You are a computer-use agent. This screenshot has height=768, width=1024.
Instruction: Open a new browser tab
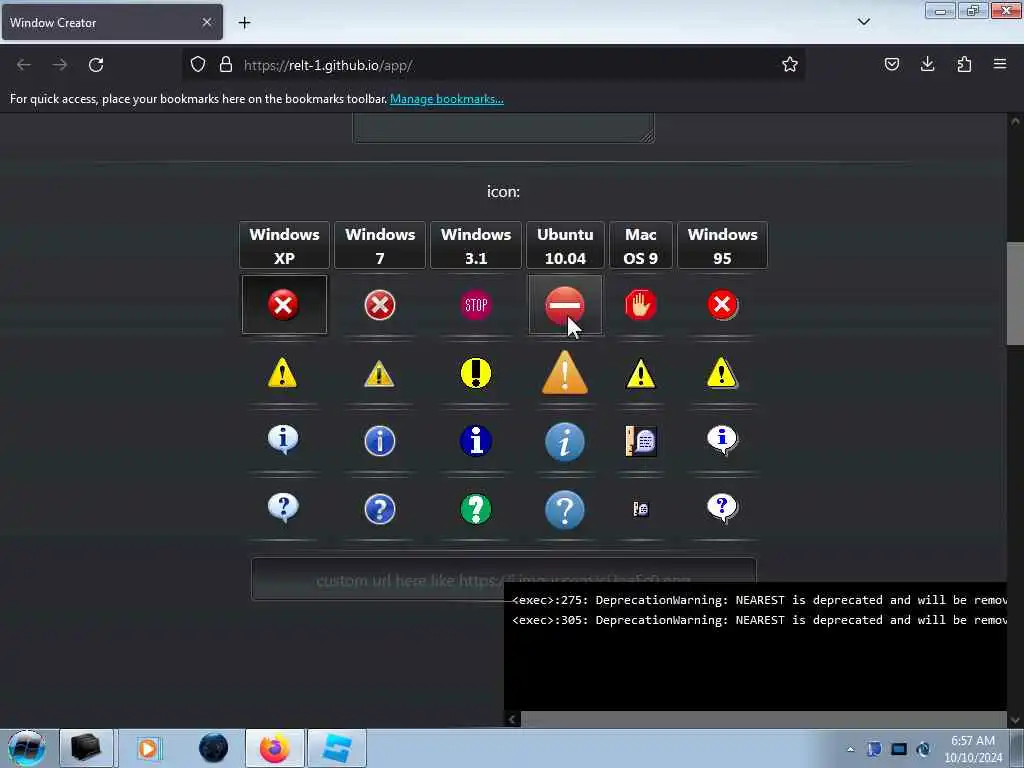click(x=244, y=23)
